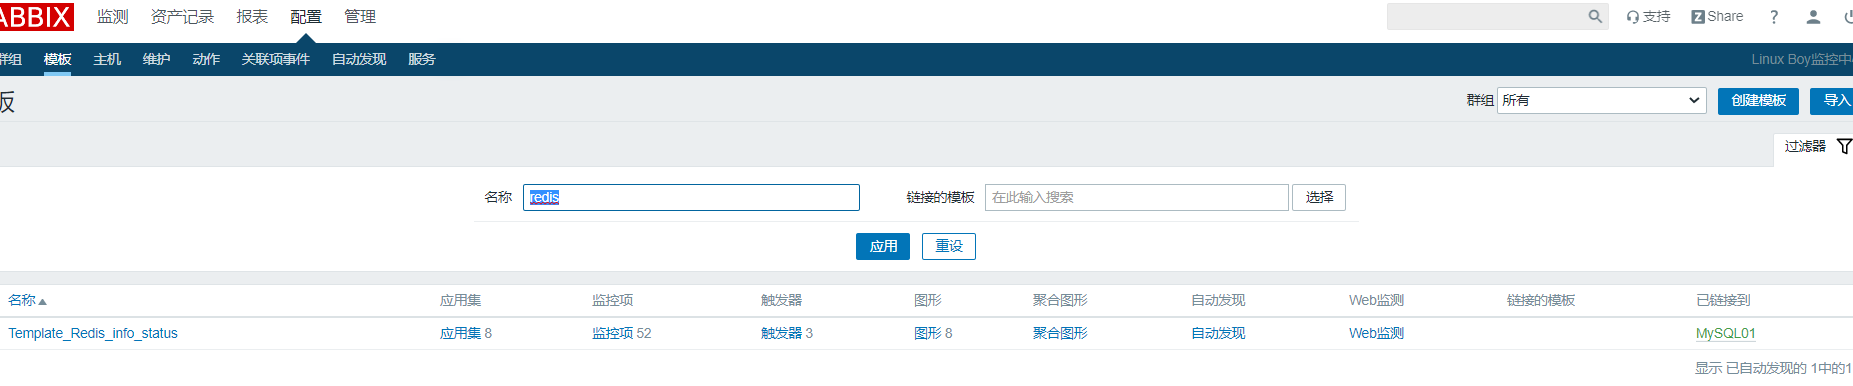1853x386 pixels.
Task: Open the 配置 top menu
Action: click(x=306, y=17)
